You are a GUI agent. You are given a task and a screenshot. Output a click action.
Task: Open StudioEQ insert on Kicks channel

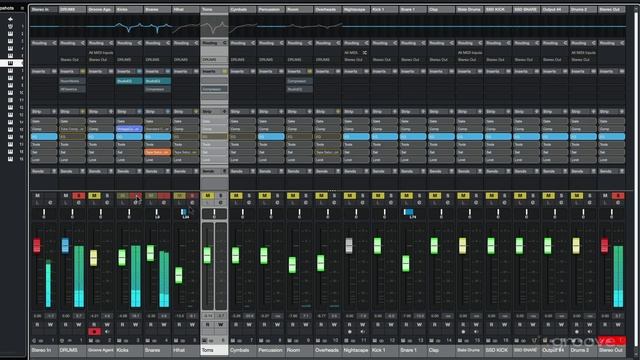(x=129, y=81)
